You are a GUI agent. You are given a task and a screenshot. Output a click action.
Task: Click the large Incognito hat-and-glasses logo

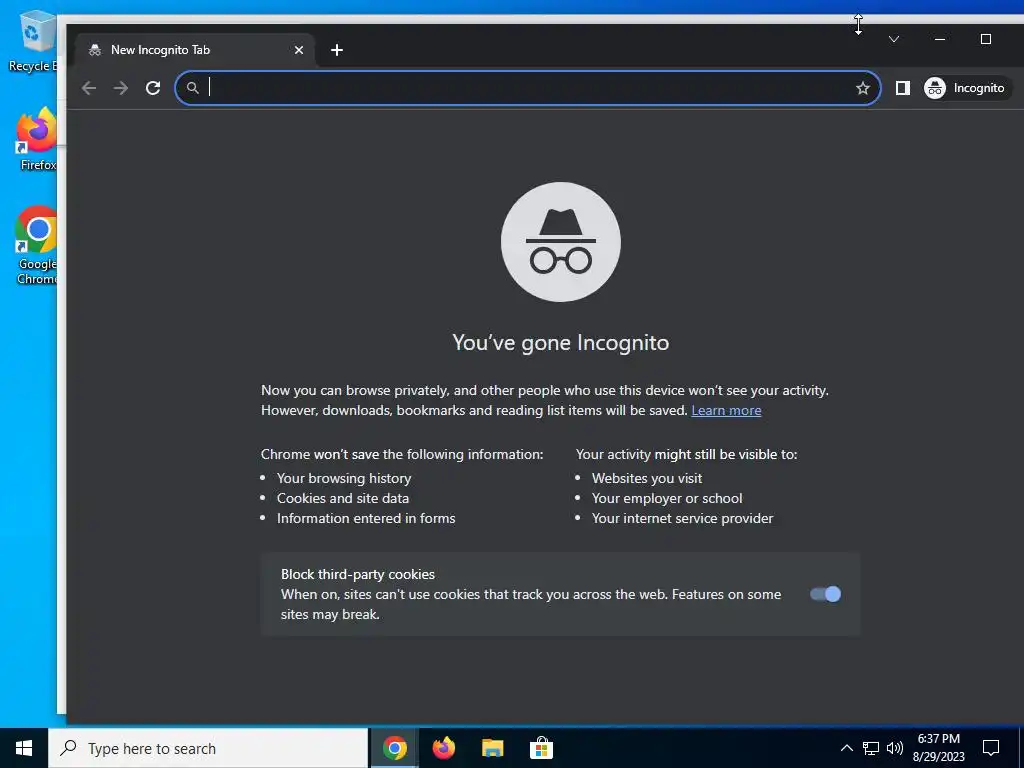(560, 242)
